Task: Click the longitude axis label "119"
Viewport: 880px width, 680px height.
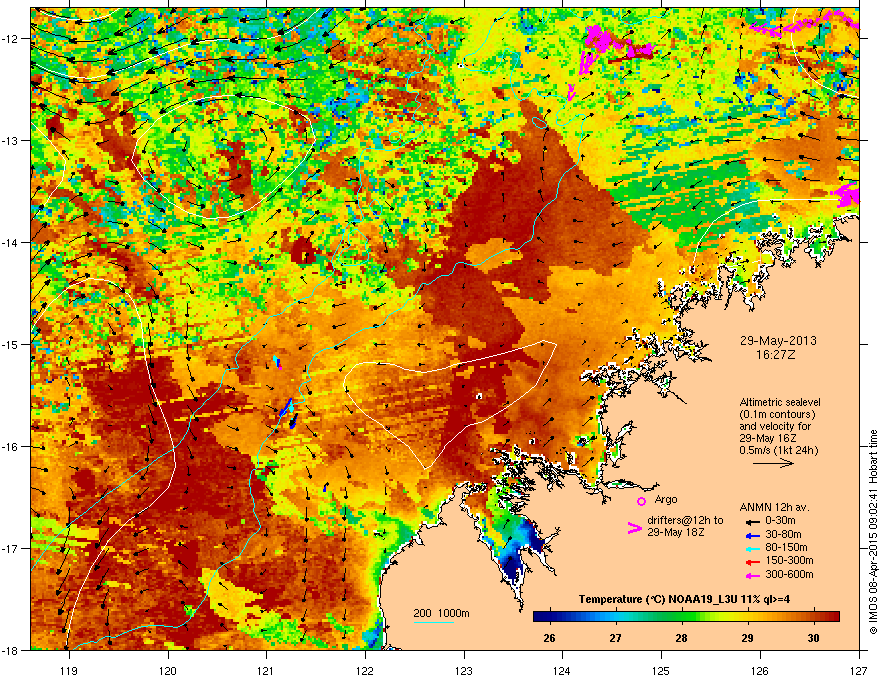Action: click(x=69, y=670)
